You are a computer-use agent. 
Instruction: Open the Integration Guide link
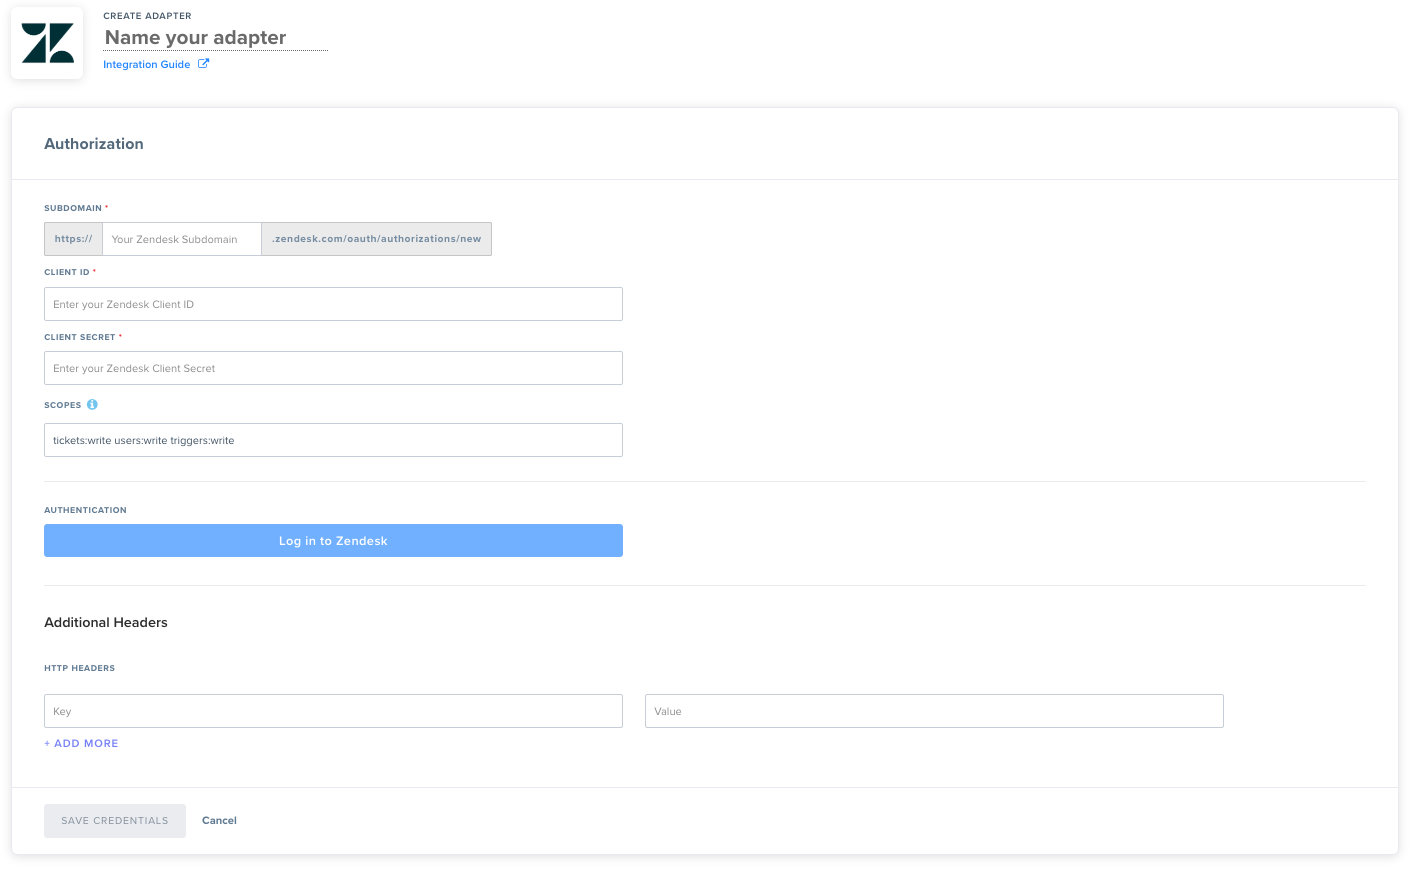[147, 65]
